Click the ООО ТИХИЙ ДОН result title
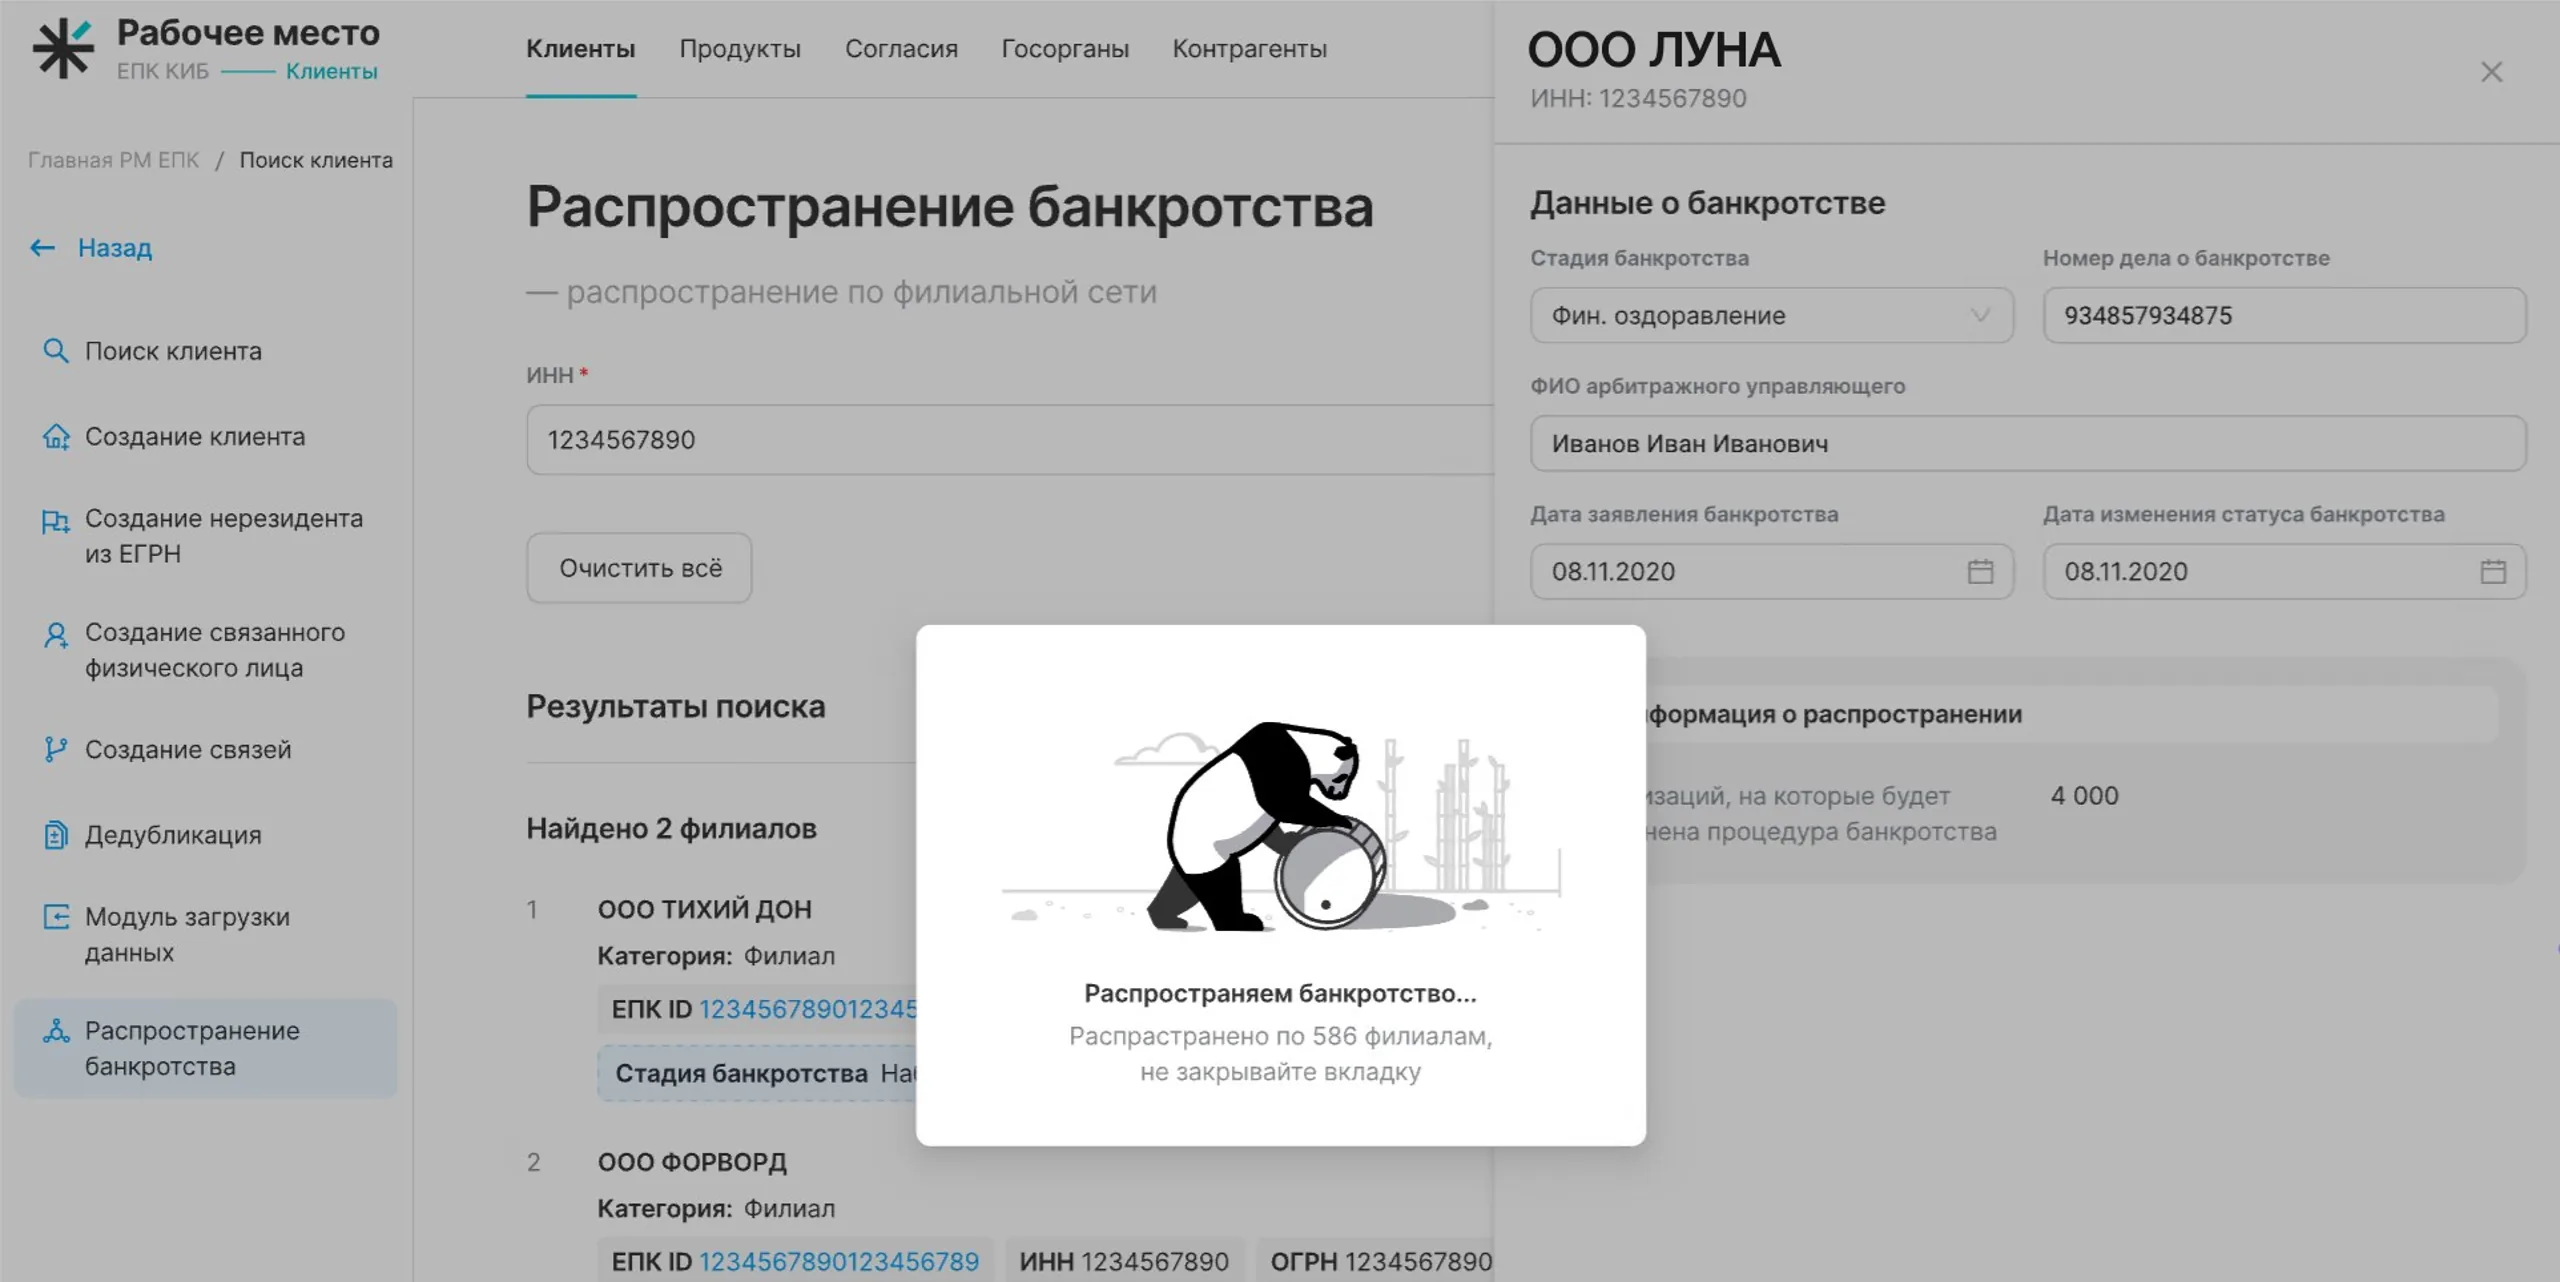2560x1282 pixels. pyautogui.click(x=704, y=909)
